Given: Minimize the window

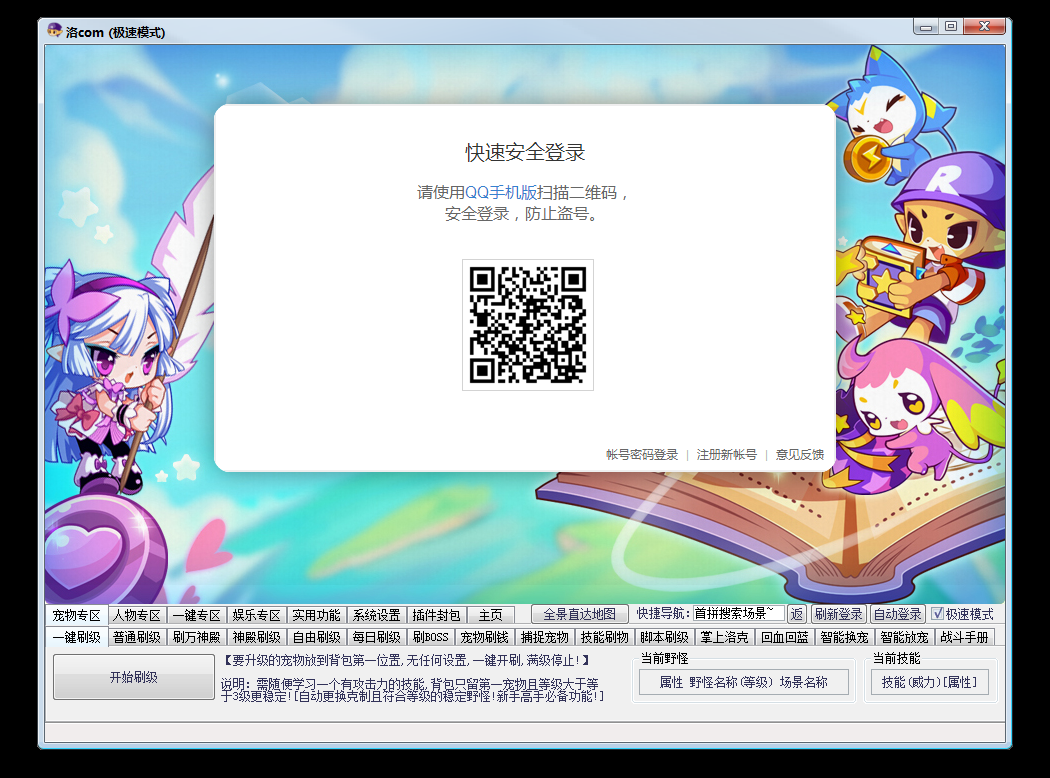Looking at the screenshot, I should click(x=926, y=27).
